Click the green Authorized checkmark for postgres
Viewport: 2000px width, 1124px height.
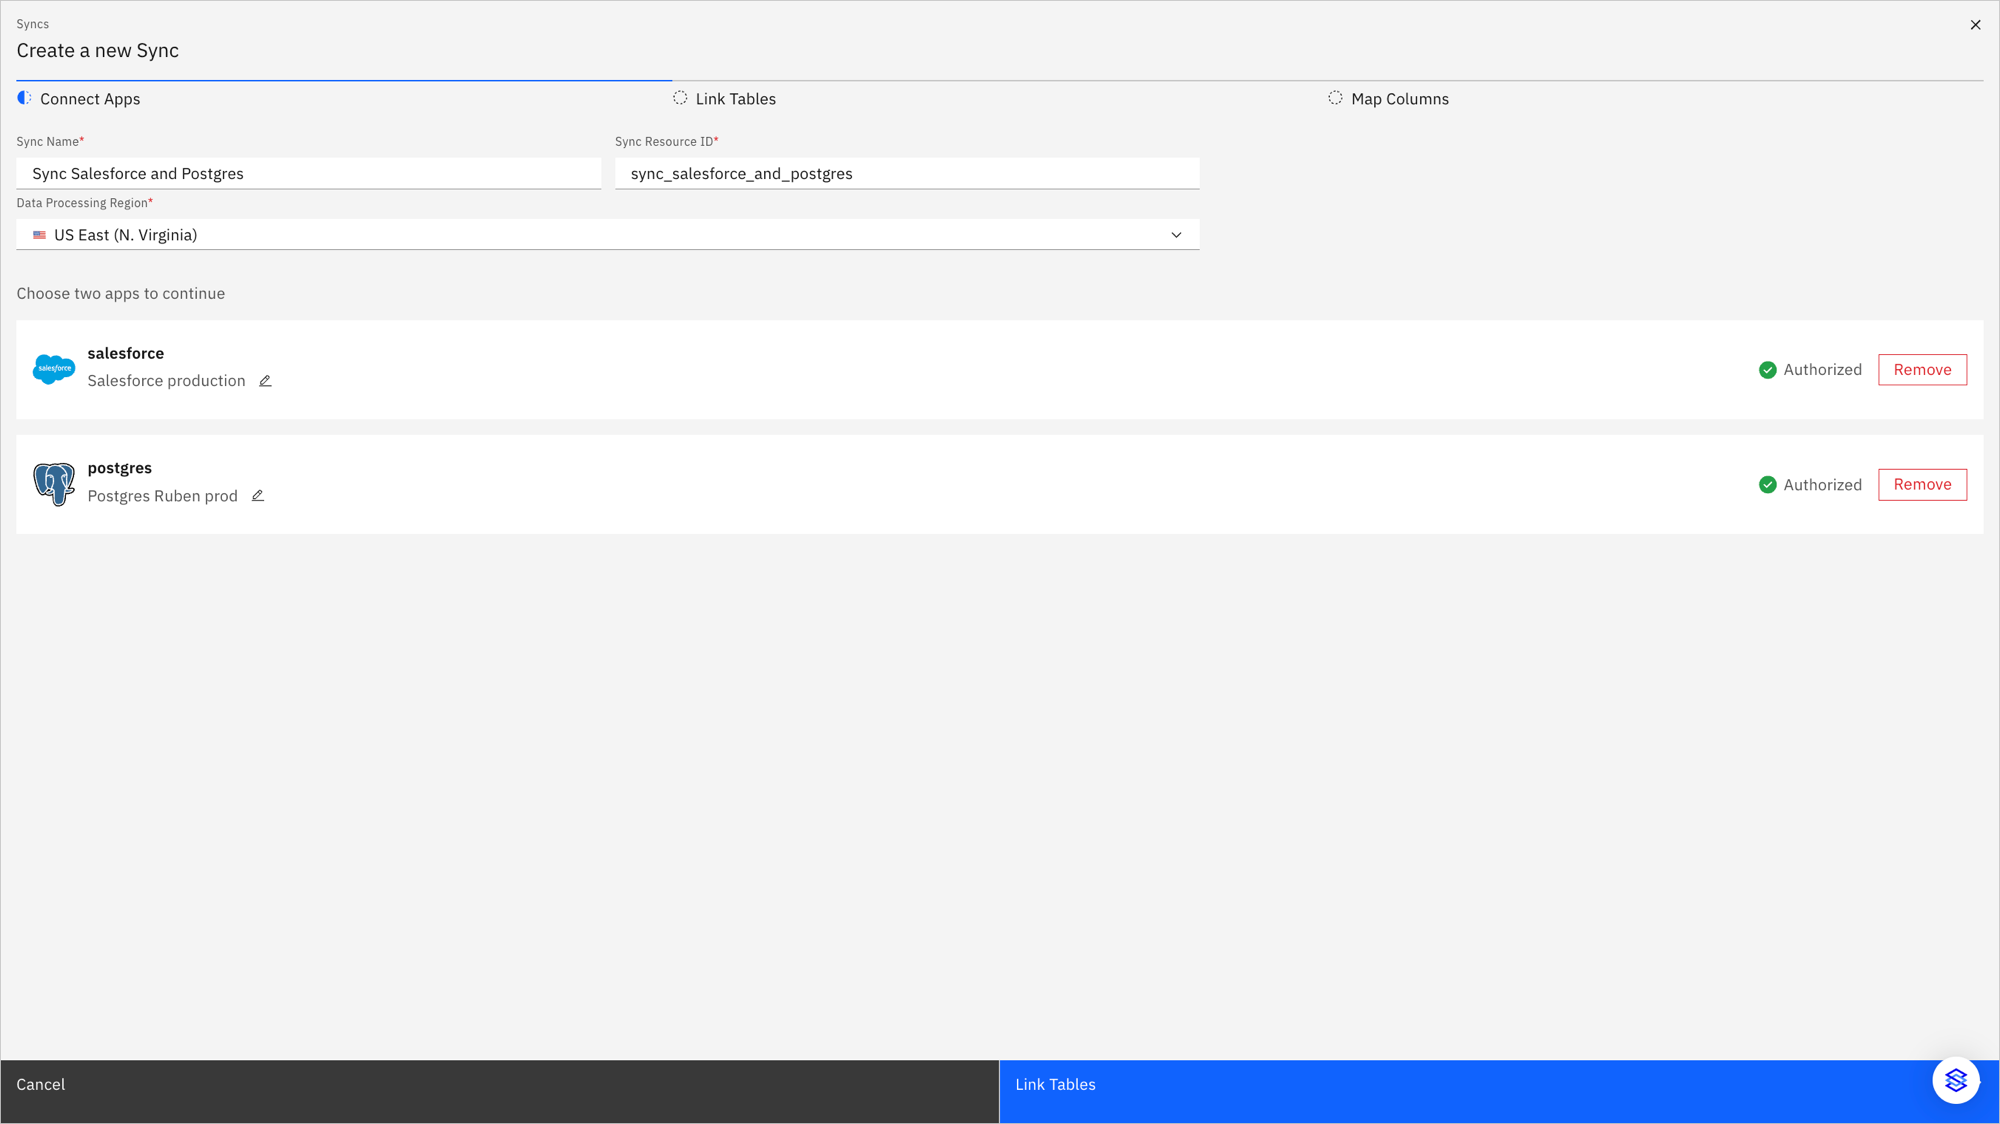coord(1768,485)
